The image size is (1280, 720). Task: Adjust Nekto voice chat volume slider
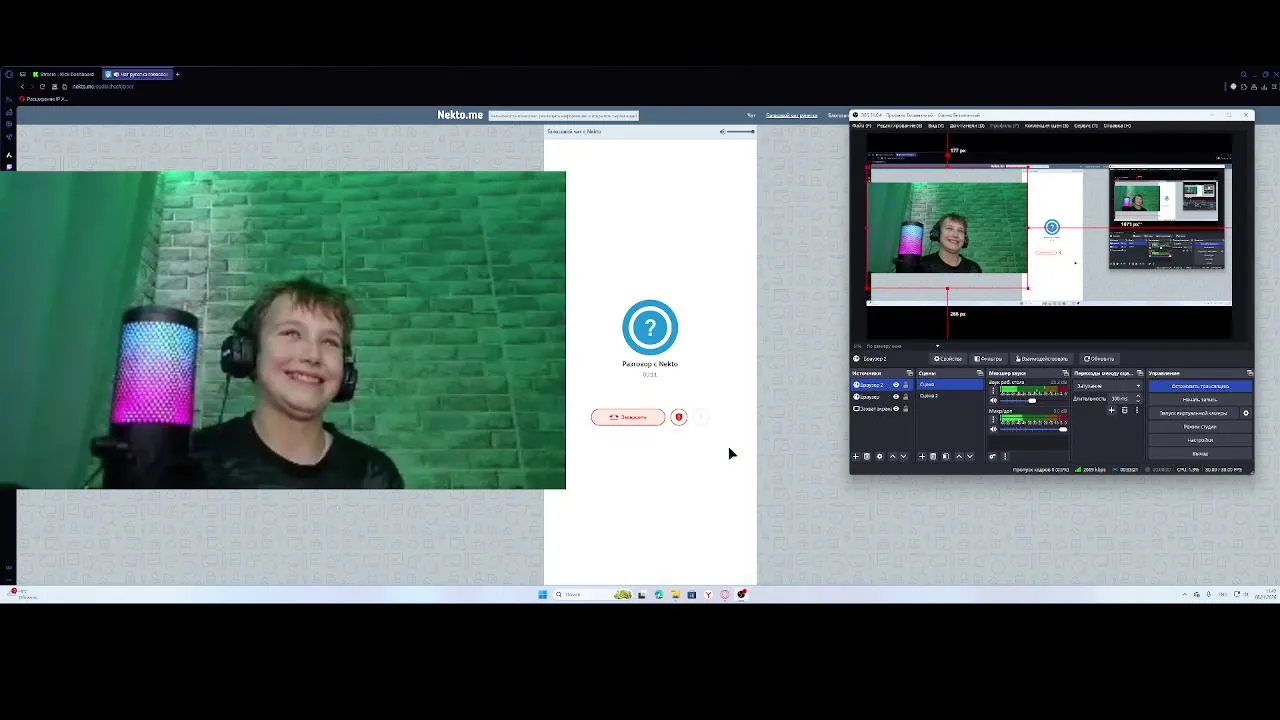[x=740, y=132]
